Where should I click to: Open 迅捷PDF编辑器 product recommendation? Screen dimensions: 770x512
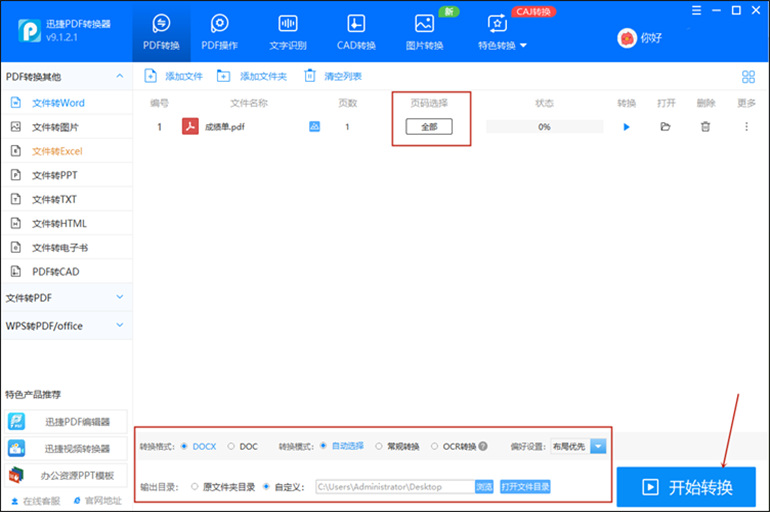pos(66,422)
